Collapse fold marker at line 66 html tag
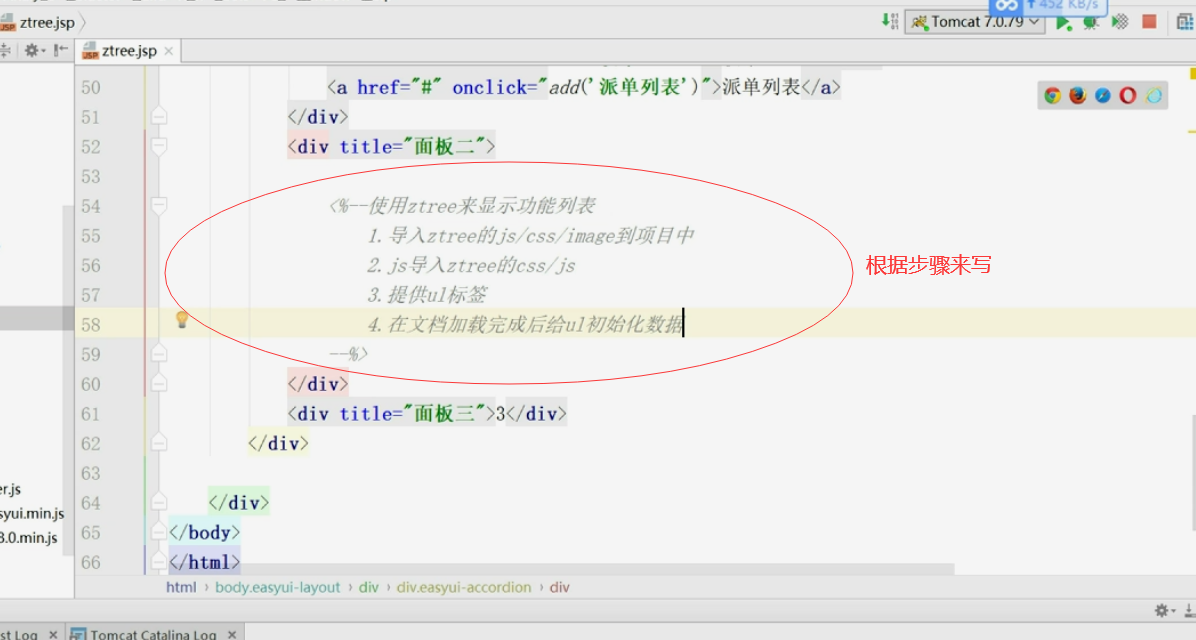This screenshot has height=640, width=1196. 159,561
